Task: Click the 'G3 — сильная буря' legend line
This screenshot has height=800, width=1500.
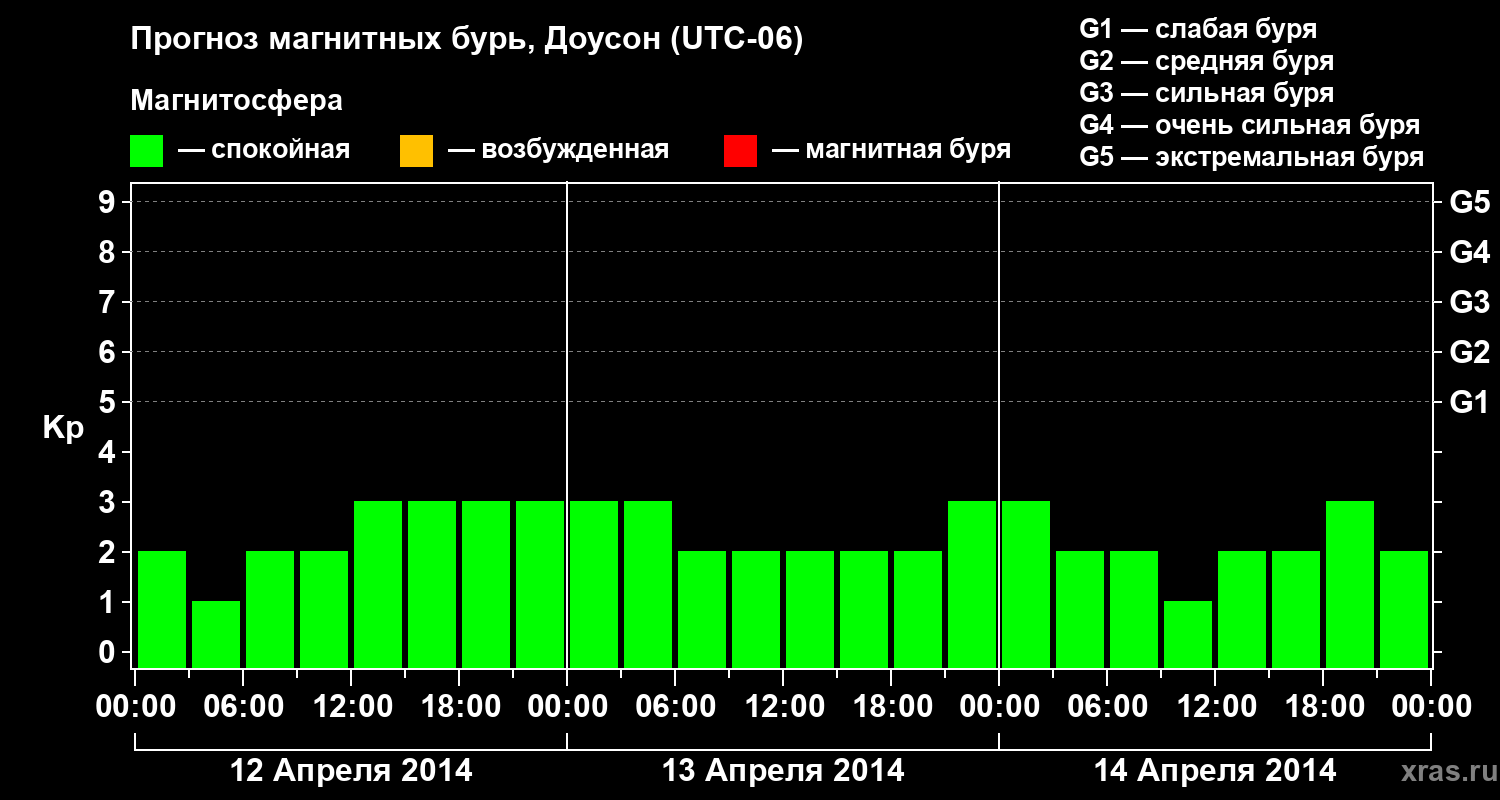Action: (1206, 93)
